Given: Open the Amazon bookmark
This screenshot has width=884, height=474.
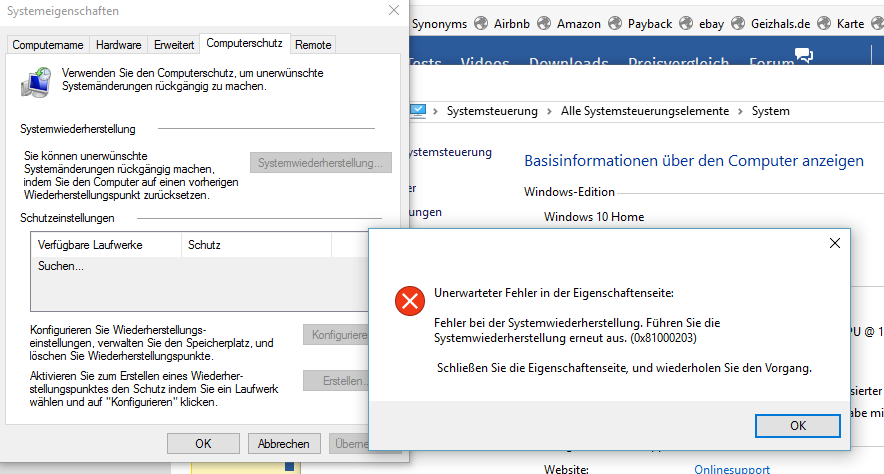Looking at the screenshot, I should 578,24.
